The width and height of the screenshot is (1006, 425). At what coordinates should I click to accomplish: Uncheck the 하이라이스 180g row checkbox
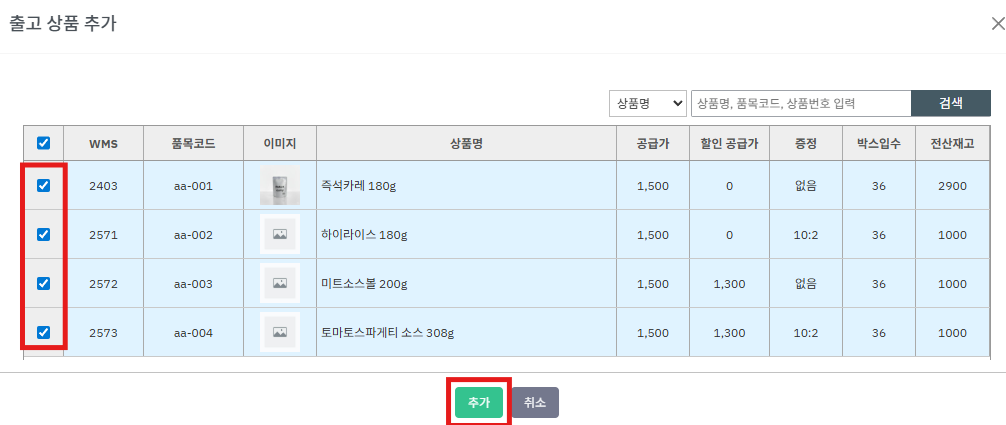(43, 234)
